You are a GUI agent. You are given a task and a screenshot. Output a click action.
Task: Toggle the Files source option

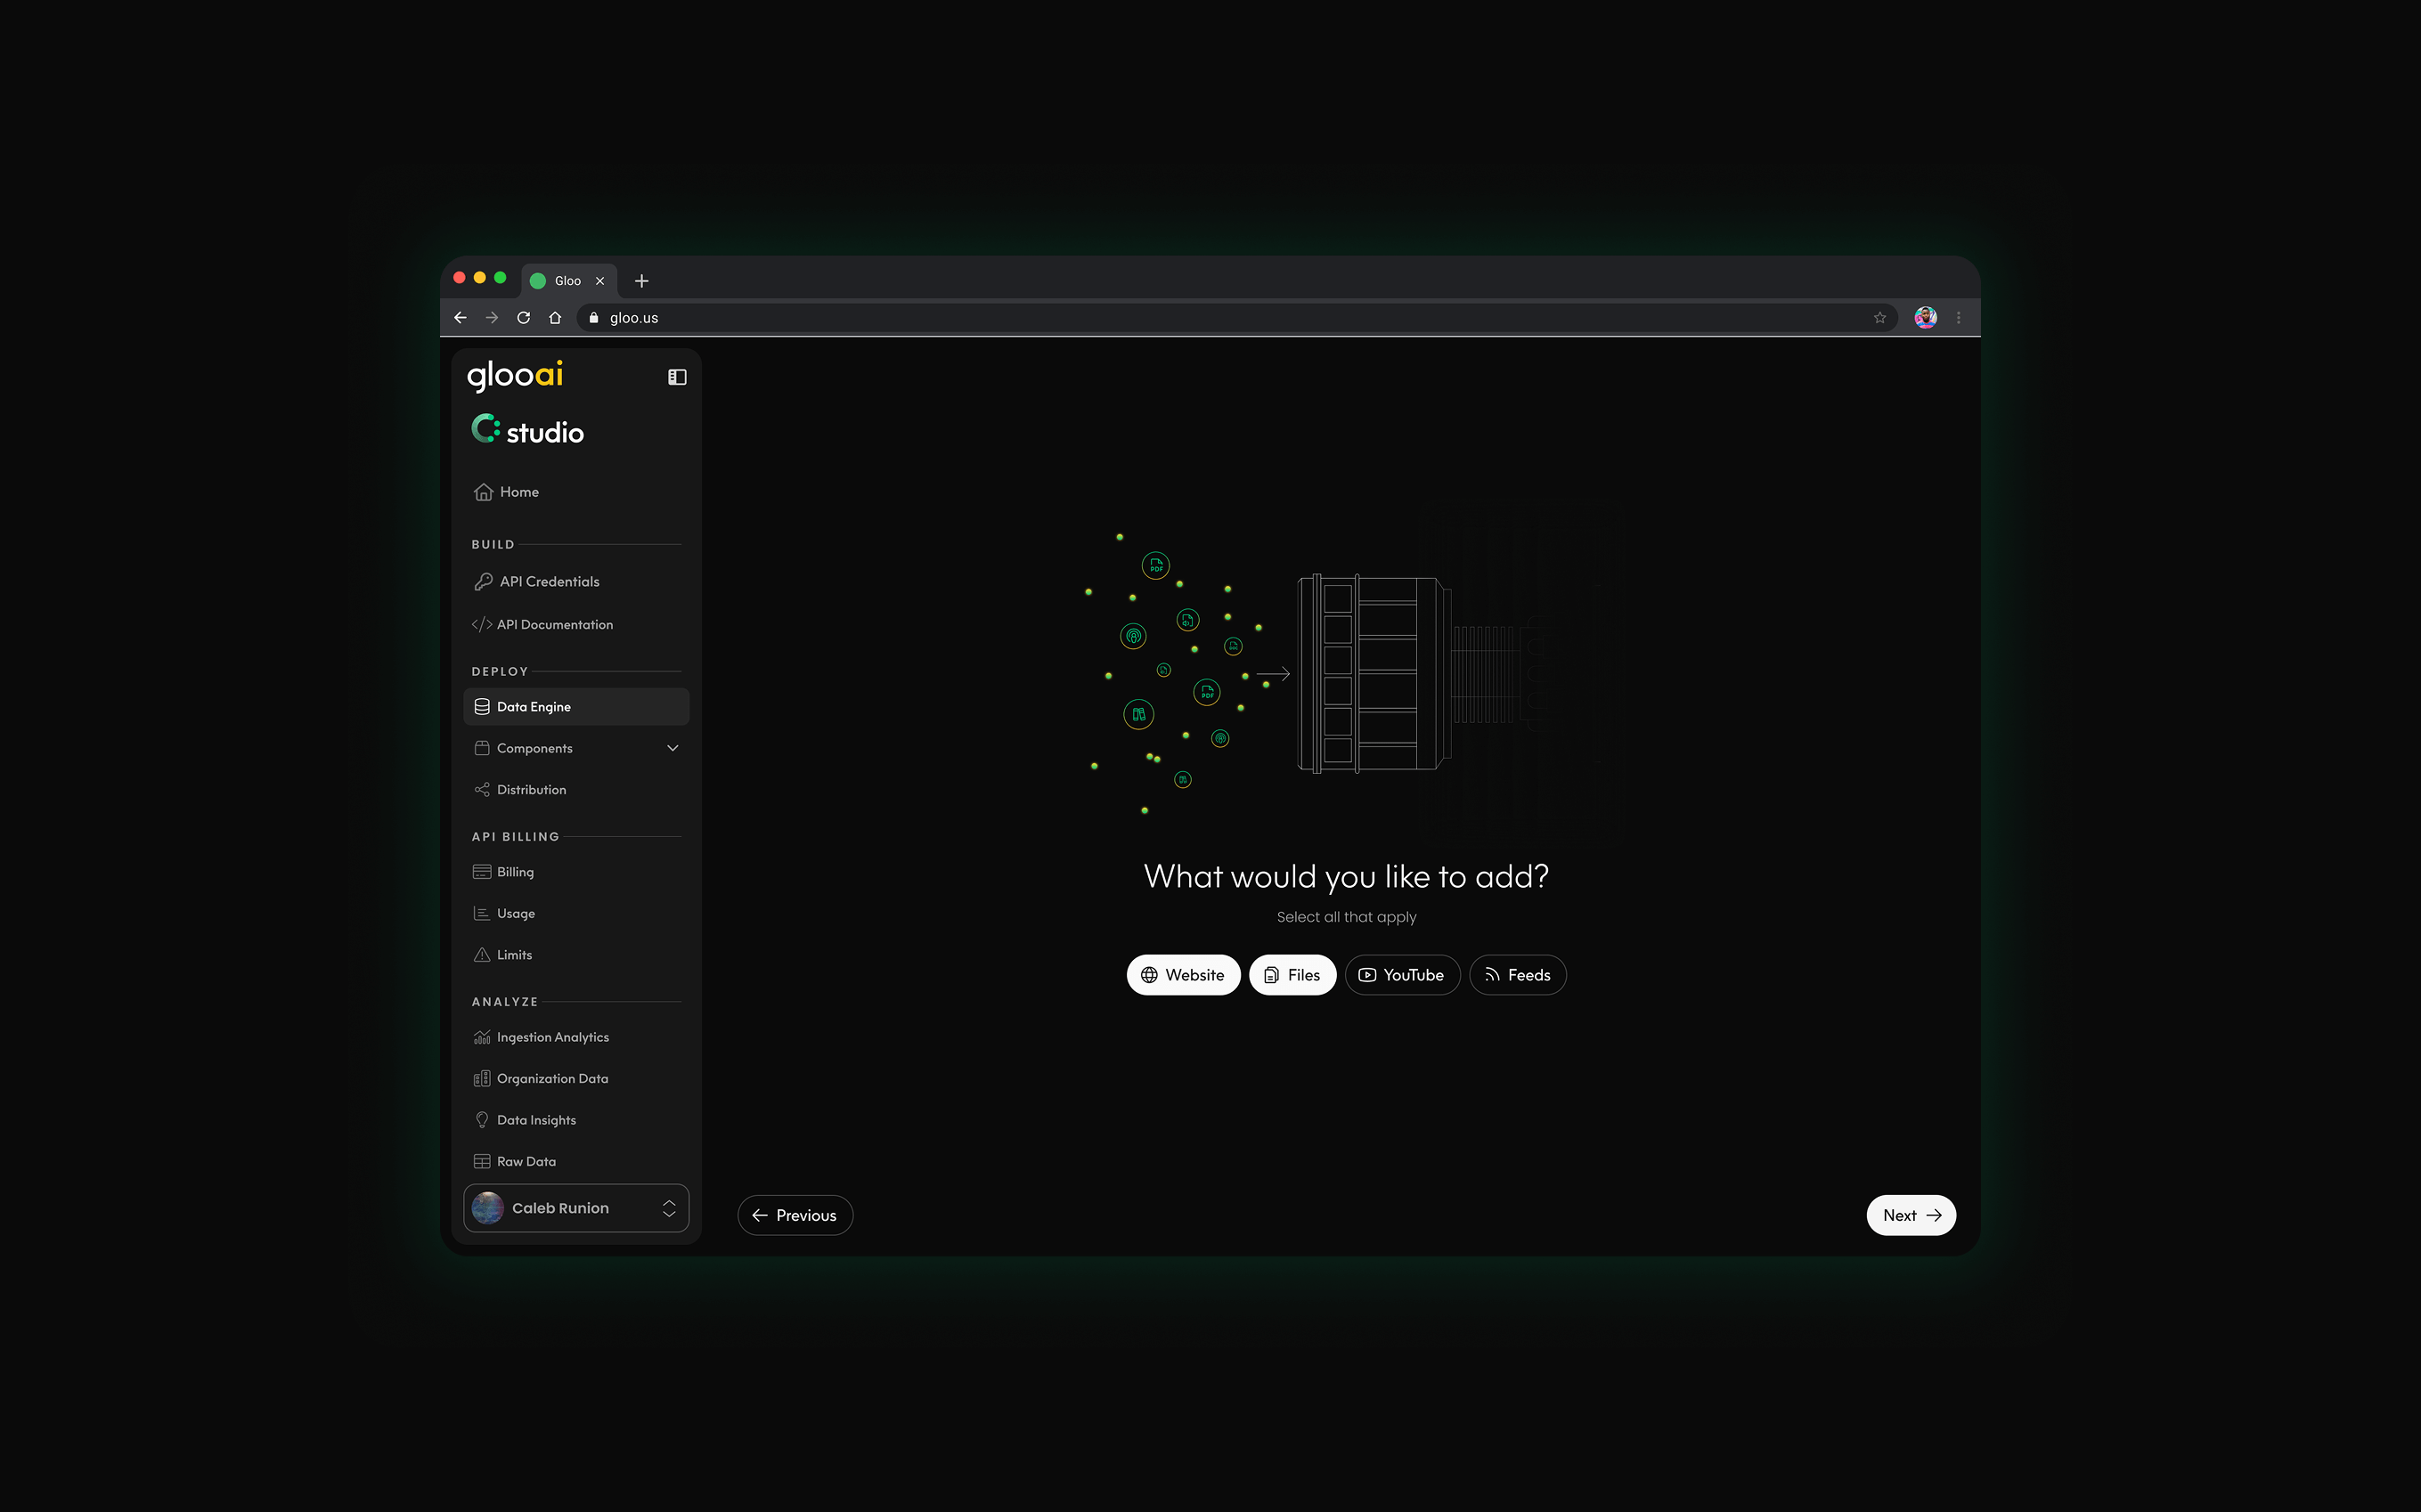coord(1292,975)
